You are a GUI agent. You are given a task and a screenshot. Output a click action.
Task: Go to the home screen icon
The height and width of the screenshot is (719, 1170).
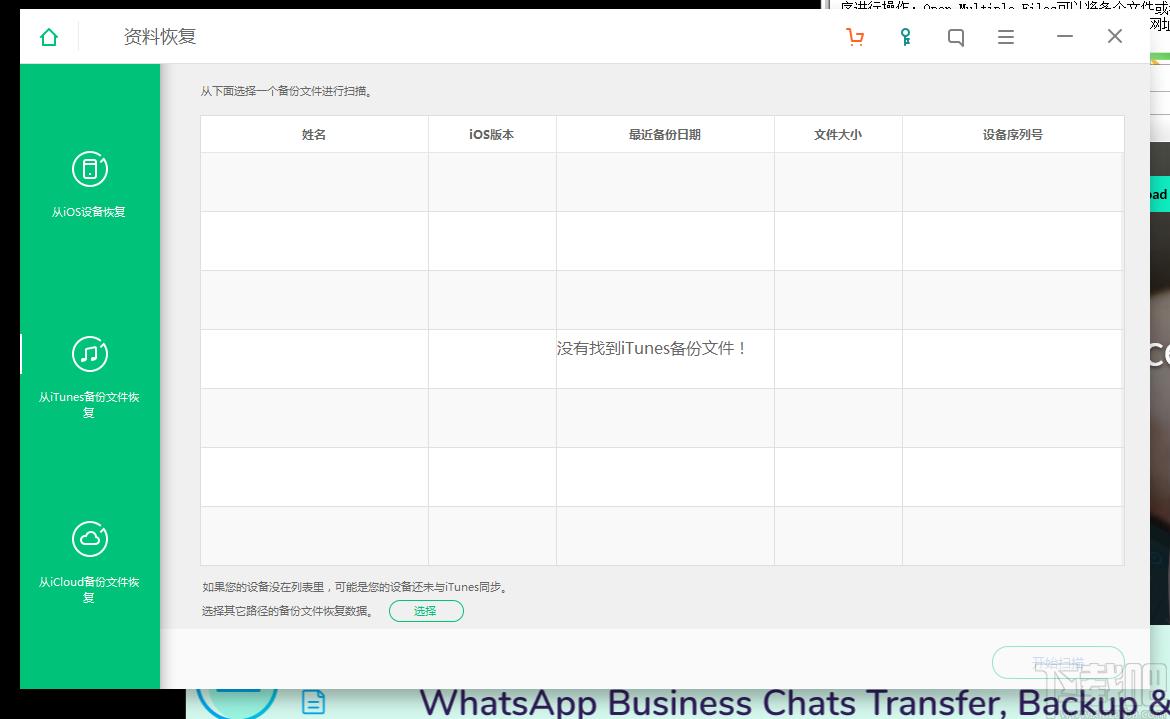tap(49, 37)
